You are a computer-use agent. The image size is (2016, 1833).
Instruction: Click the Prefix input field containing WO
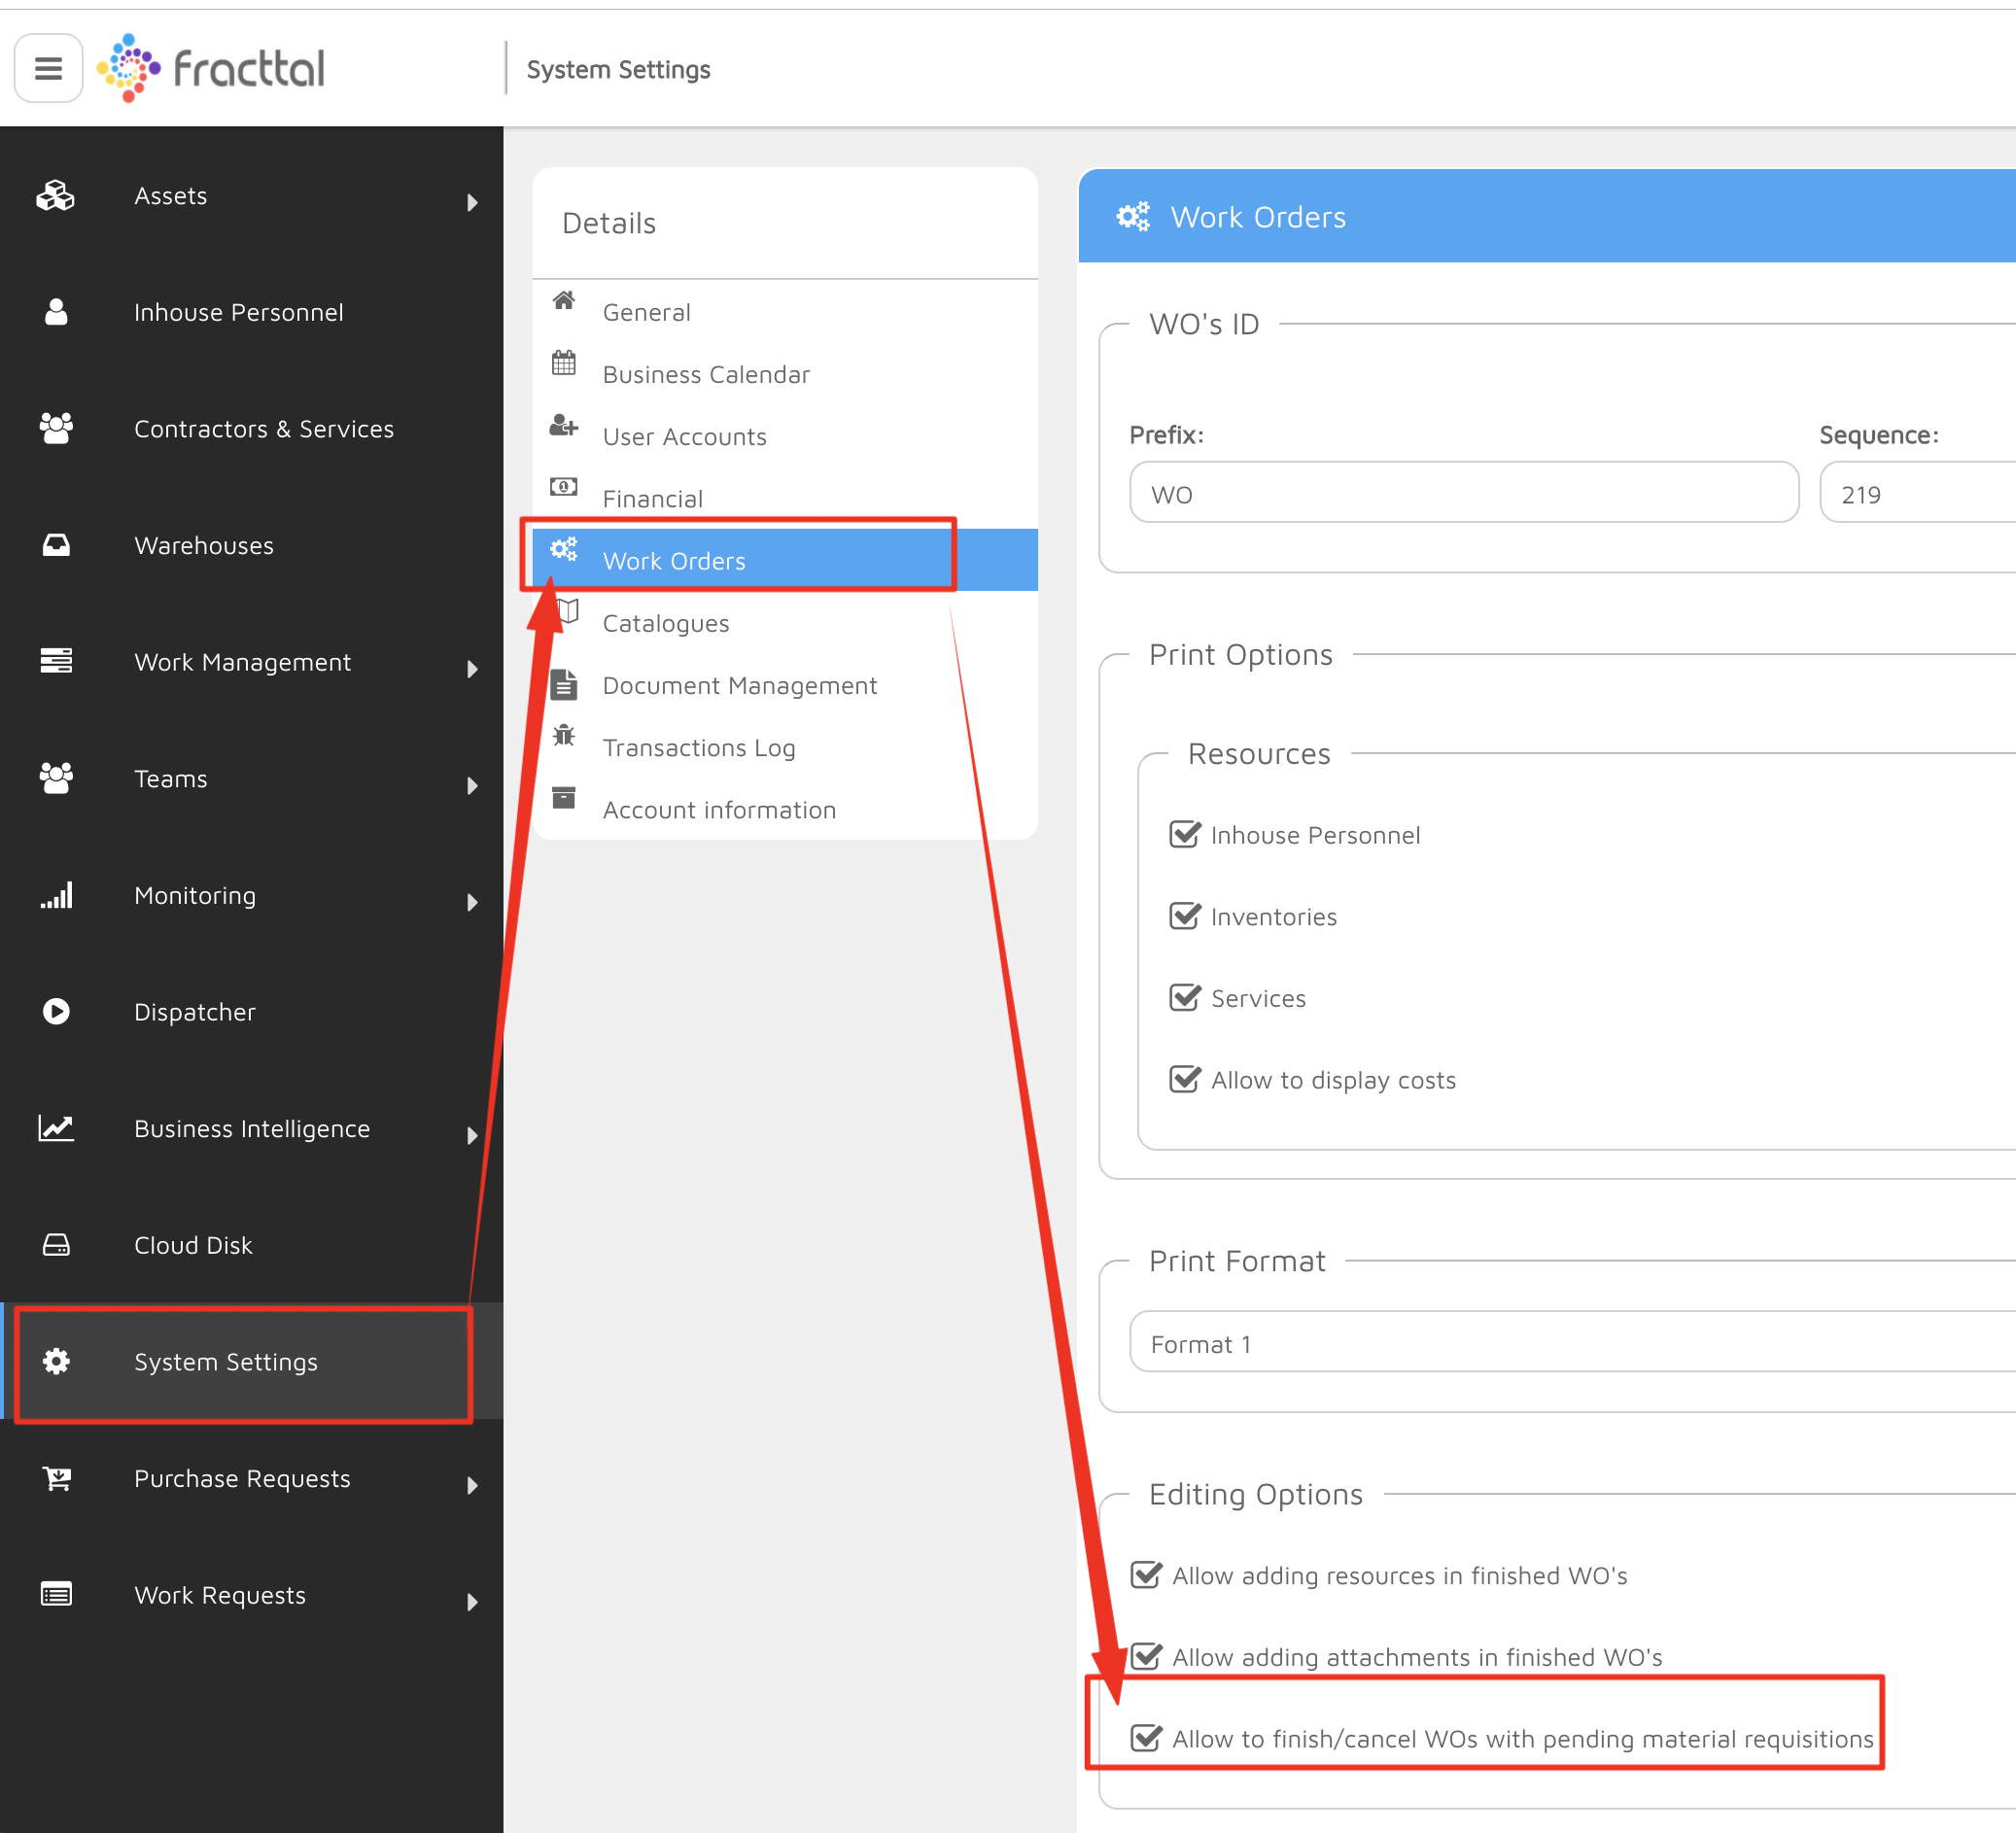coord(1464,492)
